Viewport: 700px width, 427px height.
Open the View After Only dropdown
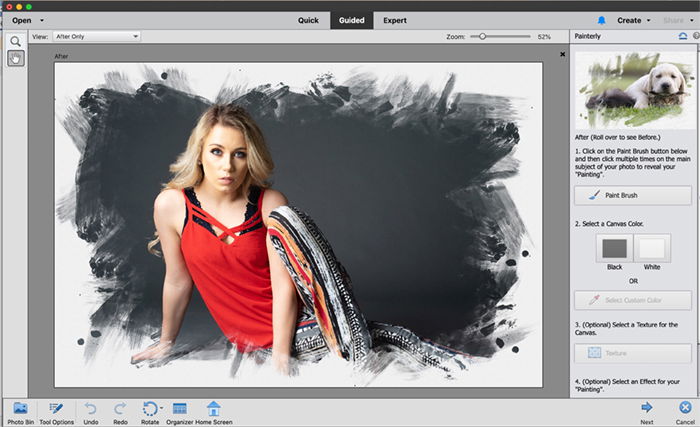[x=96, y=37]
